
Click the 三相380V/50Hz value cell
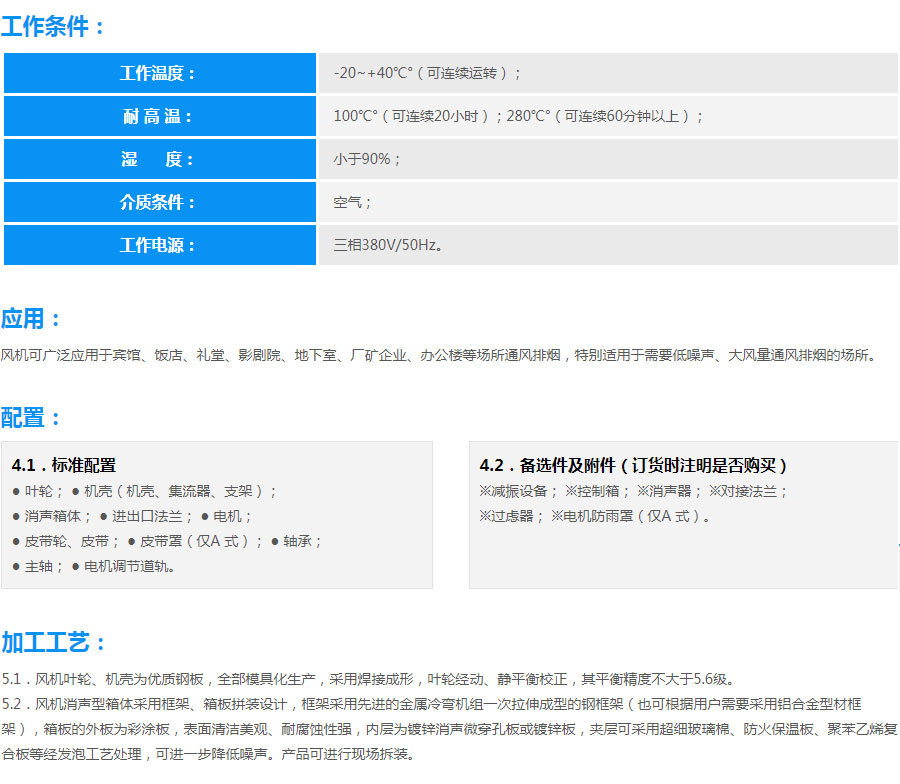(608, 245)
